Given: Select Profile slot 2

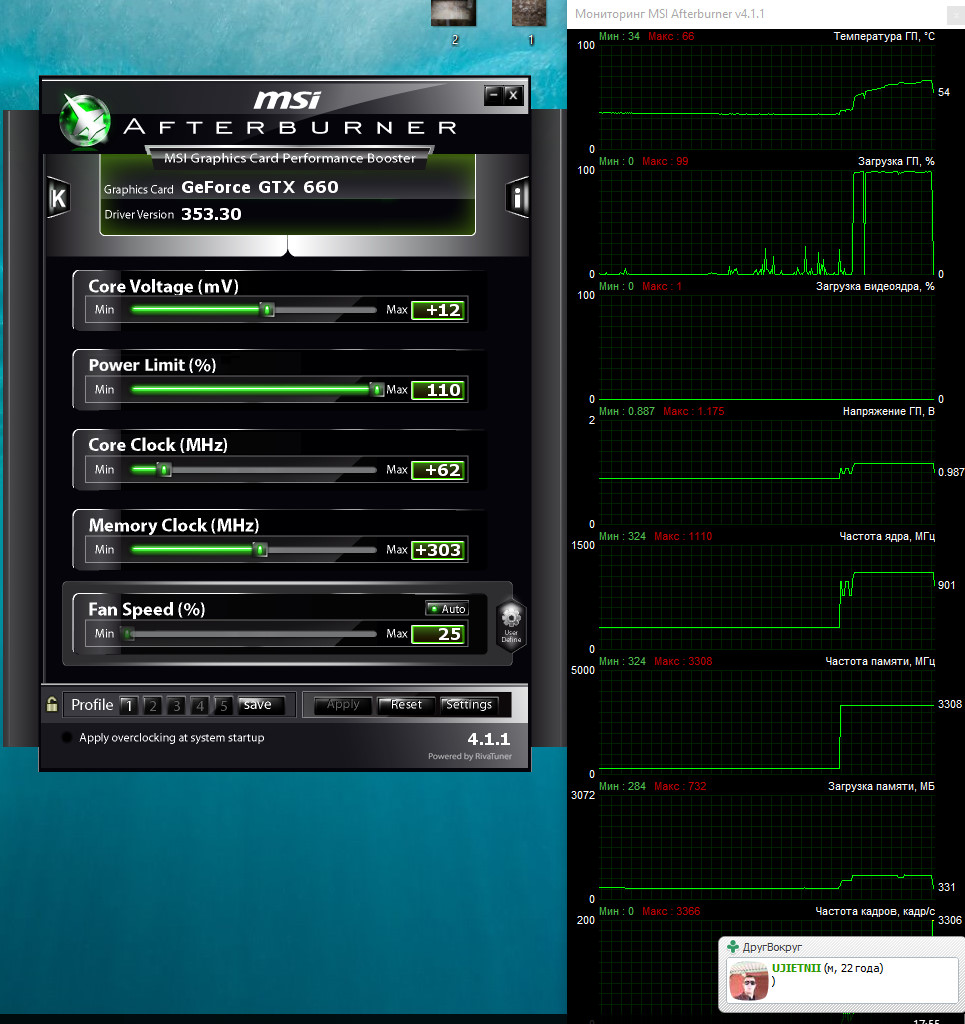Looking at the screenshot, I should coord(152,705).
